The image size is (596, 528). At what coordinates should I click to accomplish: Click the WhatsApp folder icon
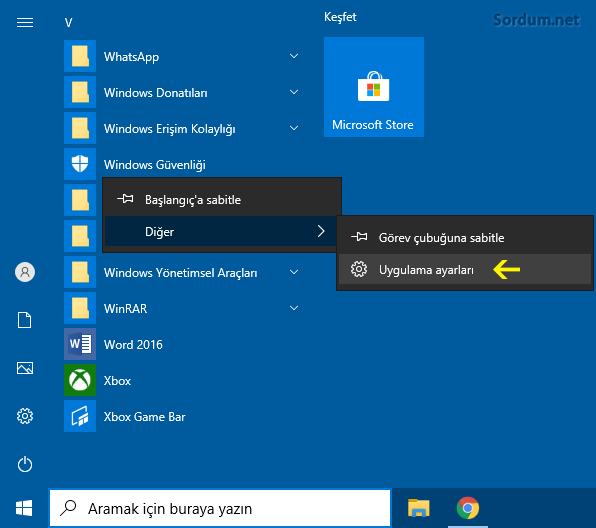tap(80, 56)
